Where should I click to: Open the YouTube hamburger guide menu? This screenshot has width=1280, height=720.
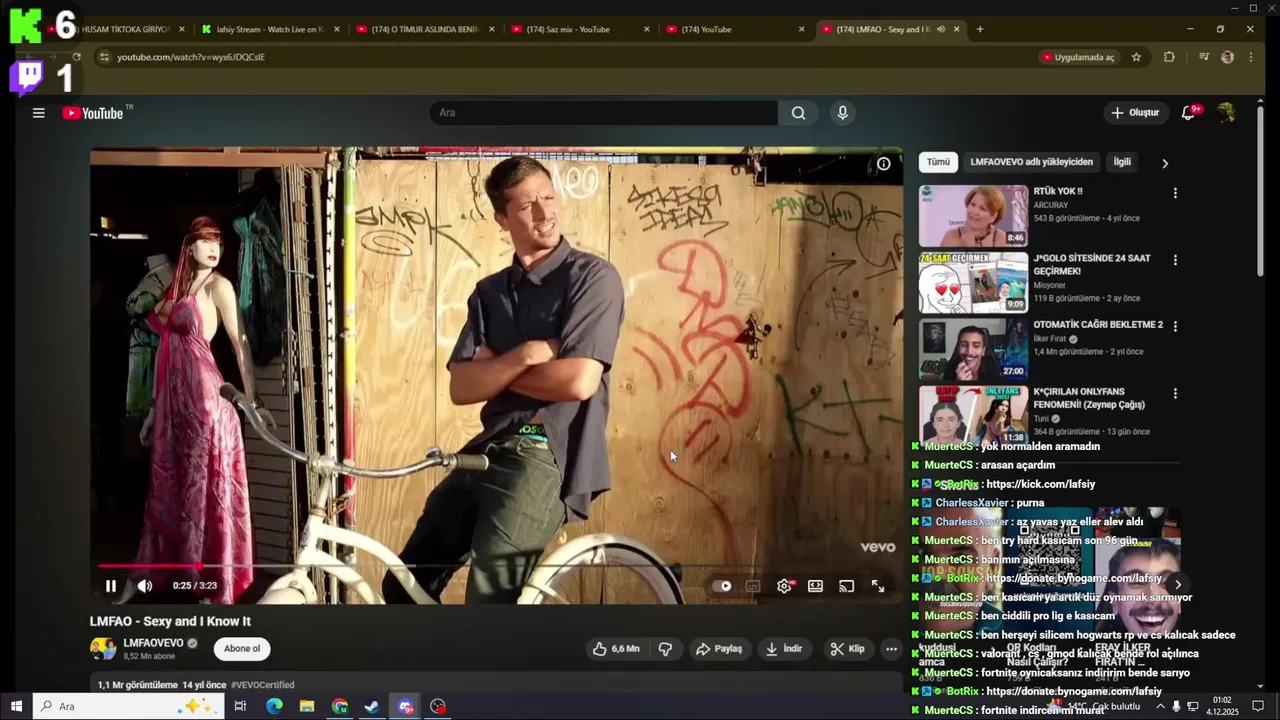click(x=38, y=113)
